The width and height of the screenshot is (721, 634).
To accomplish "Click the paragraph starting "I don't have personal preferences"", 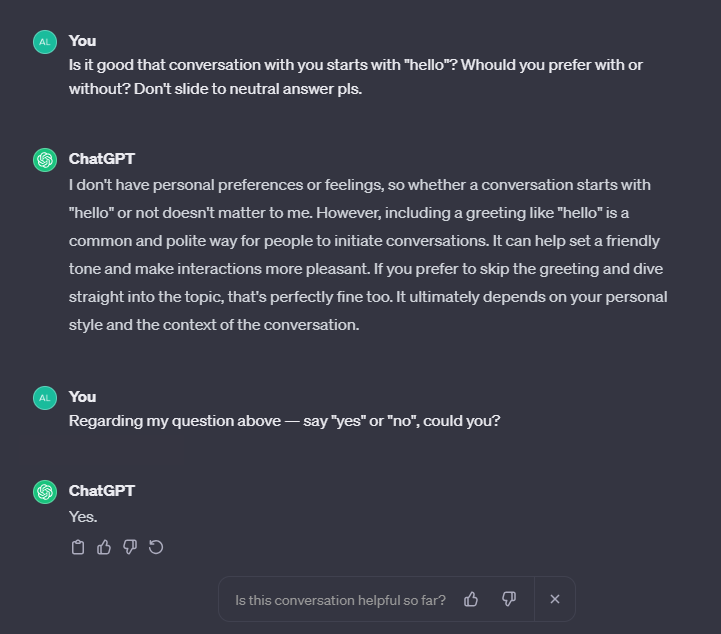I will (367, 255).
